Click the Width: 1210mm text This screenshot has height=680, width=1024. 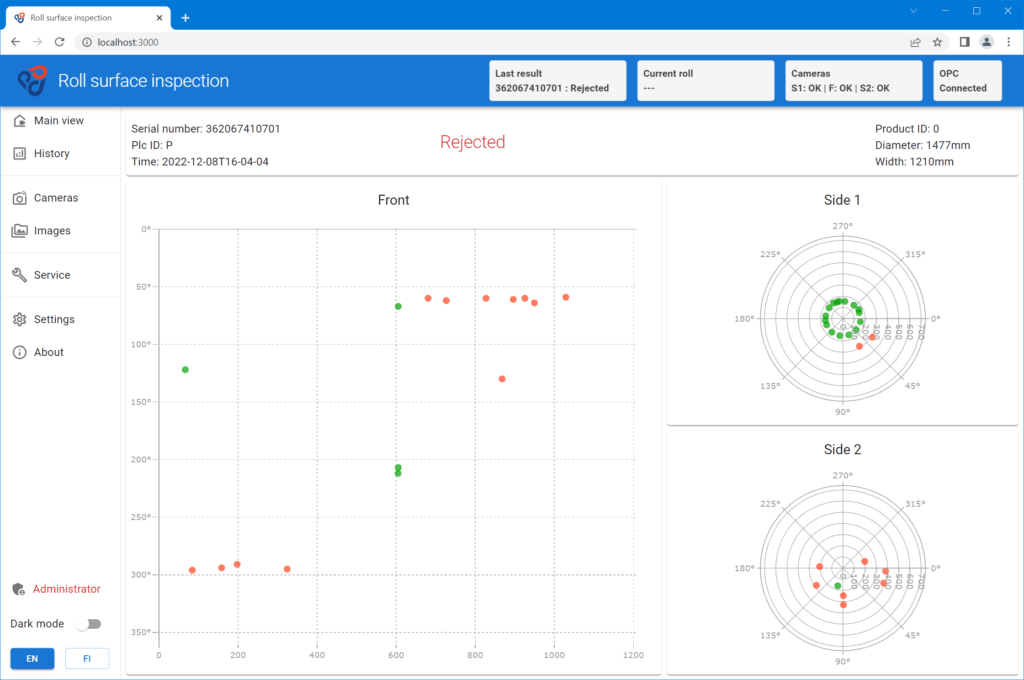(914, 161)
